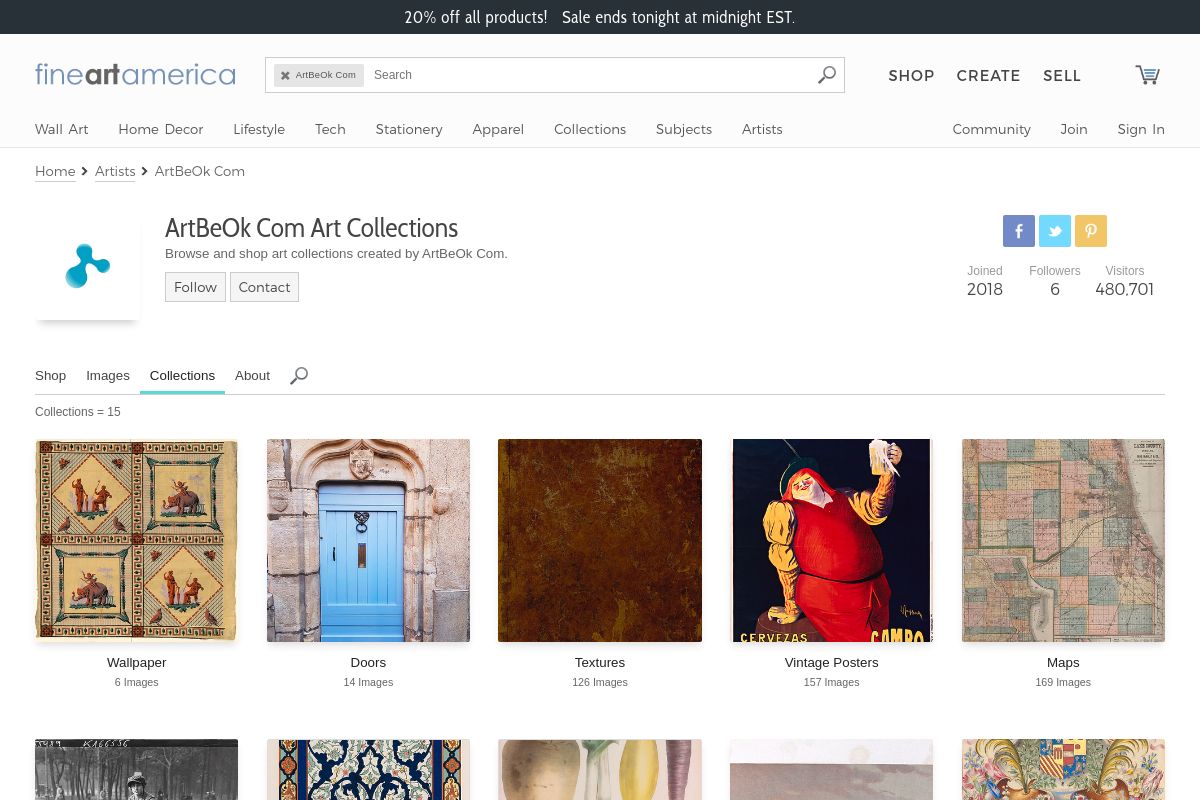Open the search icon beside the About tab

299,376
